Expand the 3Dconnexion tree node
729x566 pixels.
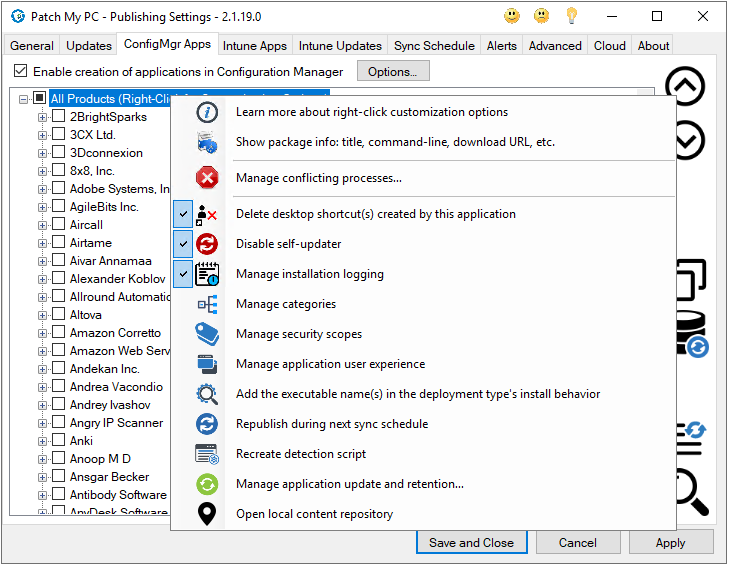(x=42, y=153)
